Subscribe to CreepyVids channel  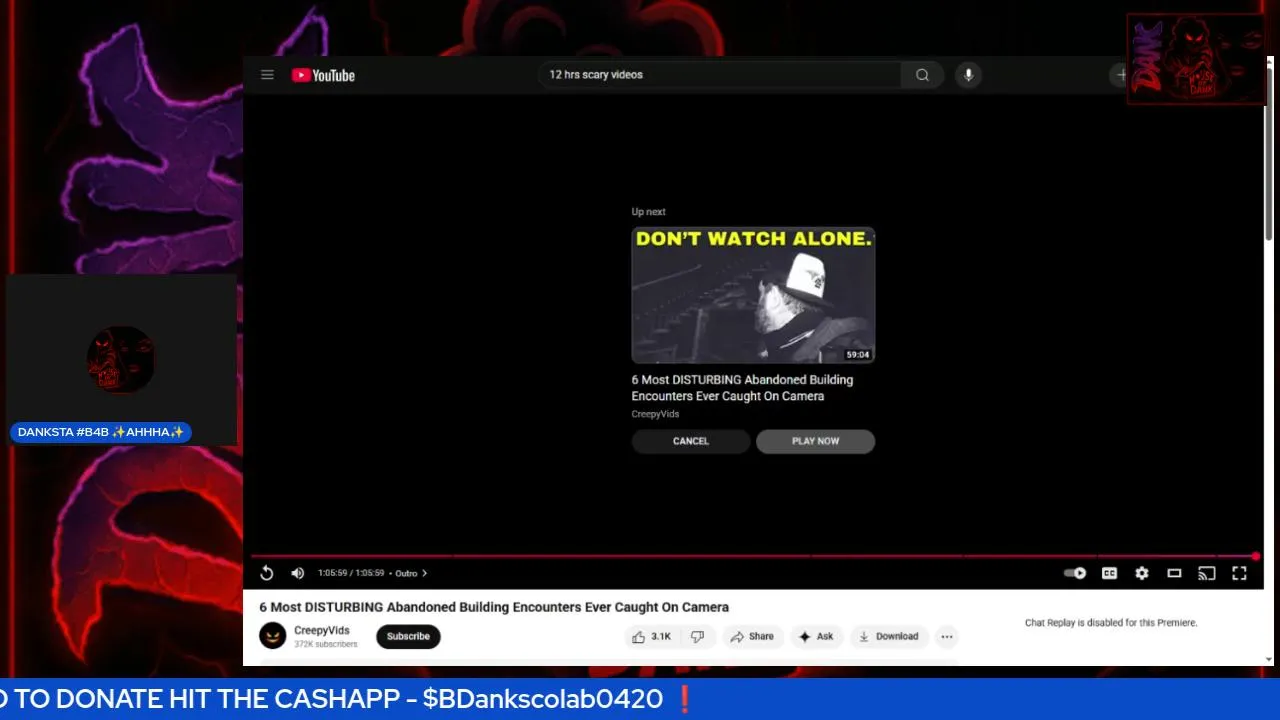tap(408, 636)
